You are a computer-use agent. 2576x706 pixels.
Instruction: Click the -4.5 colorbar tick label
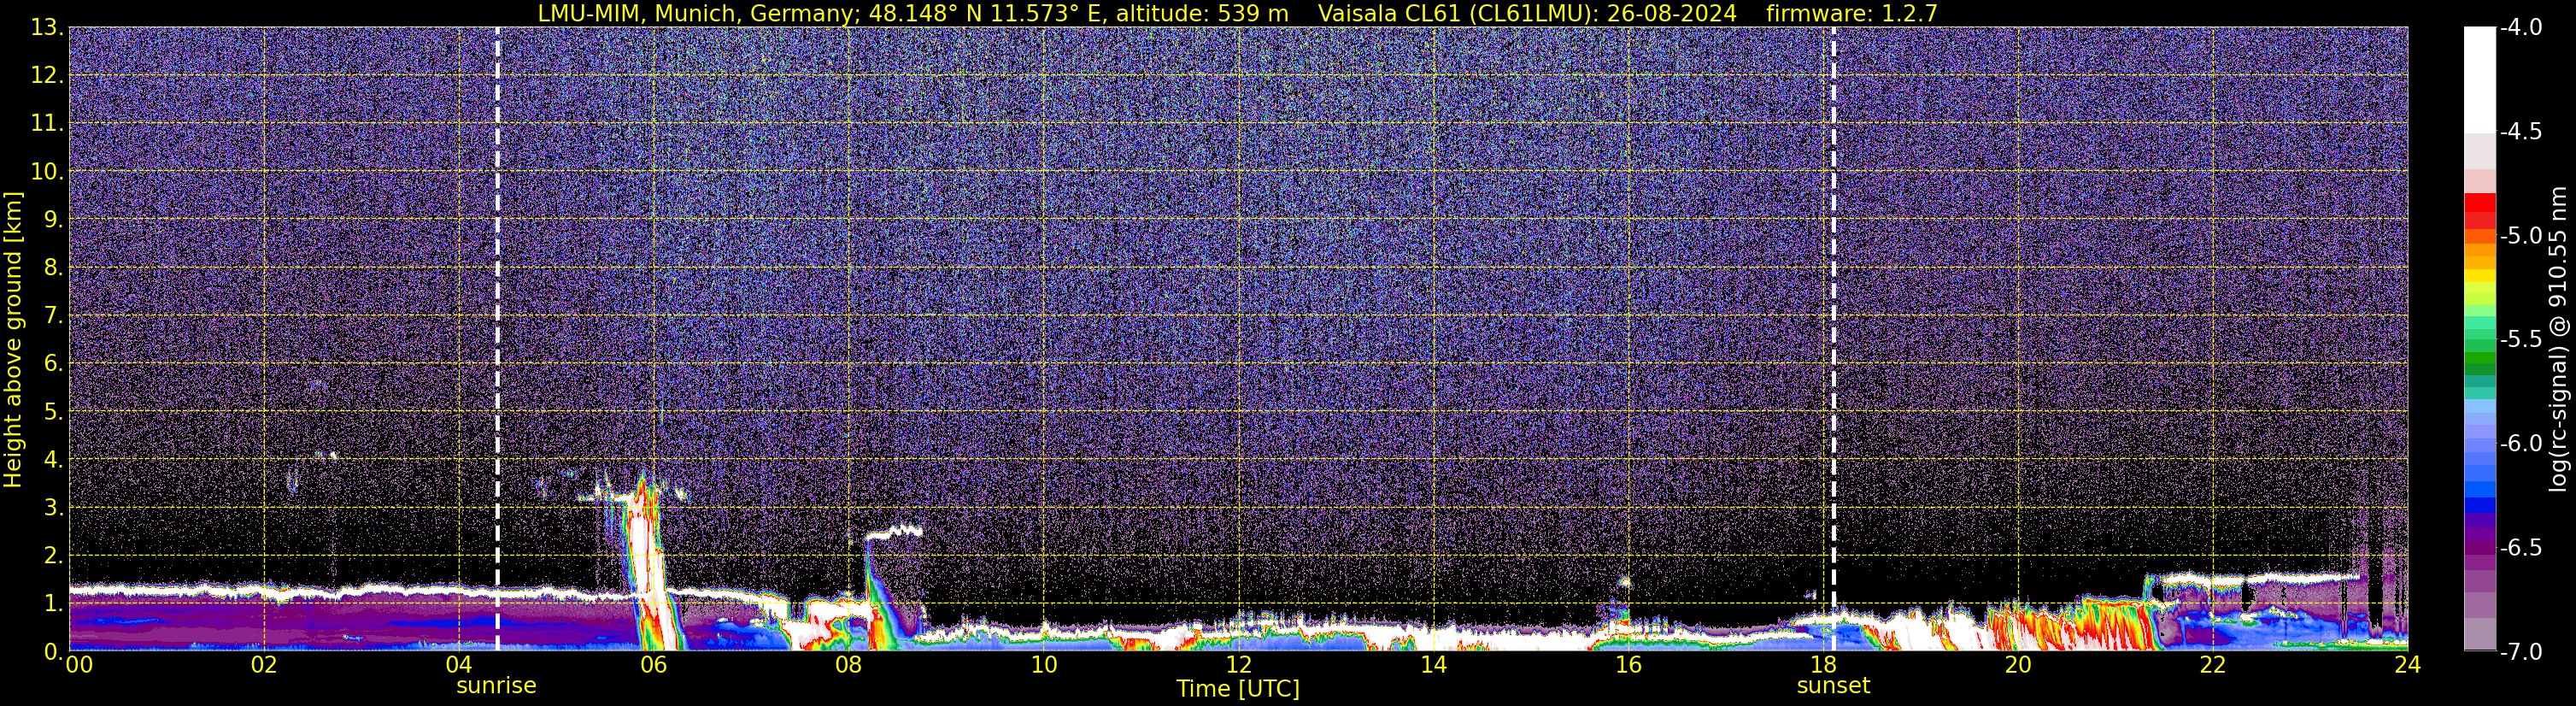pyautogui.click(x=2520, y=132)
